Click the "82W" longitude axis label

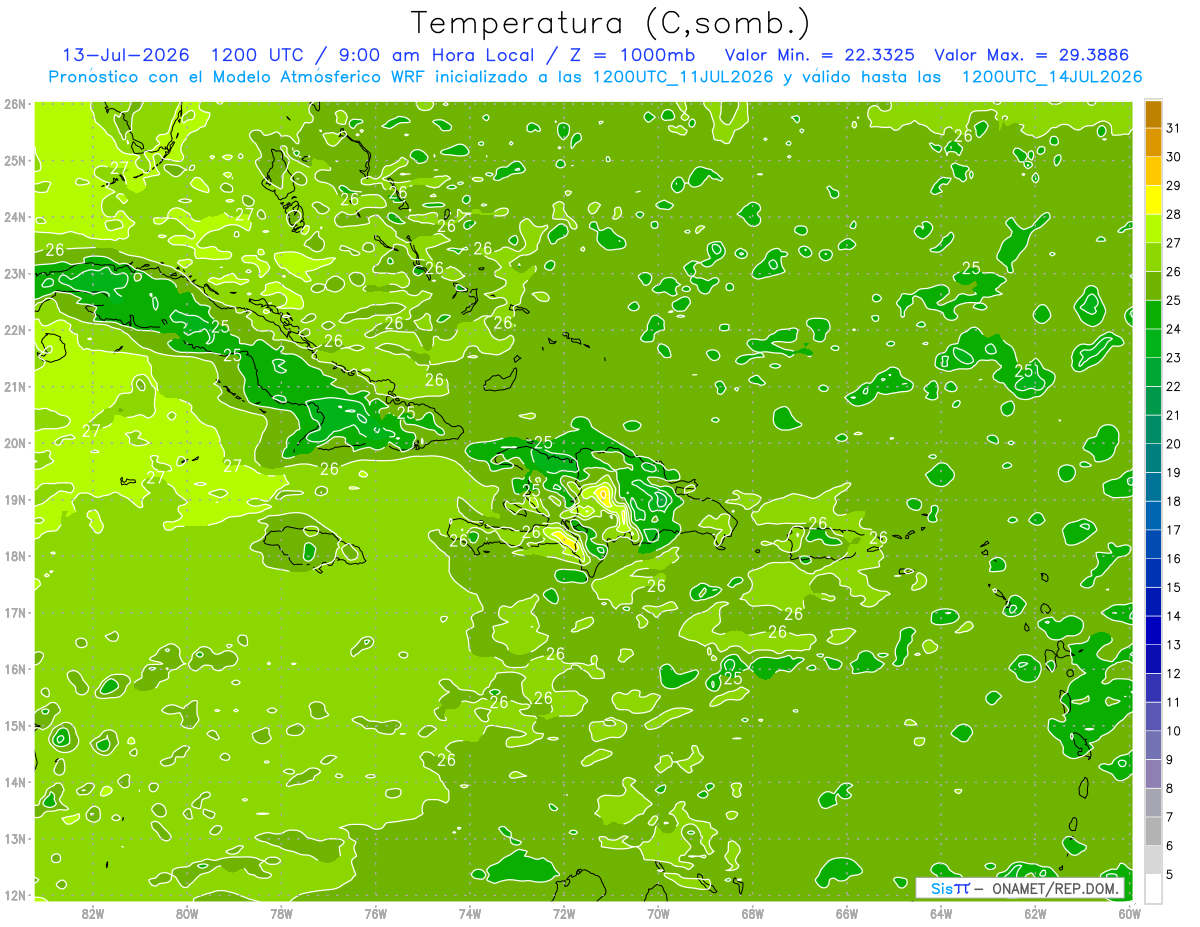tap(93, 913)
